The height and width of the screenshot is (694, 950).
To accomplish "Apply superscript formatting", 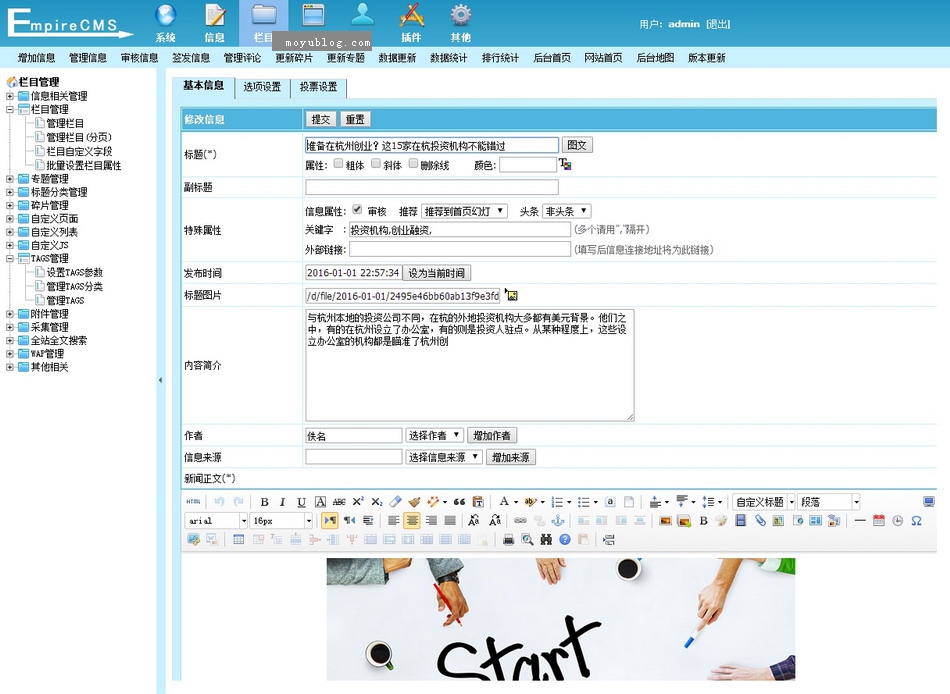I will (358, 502).
